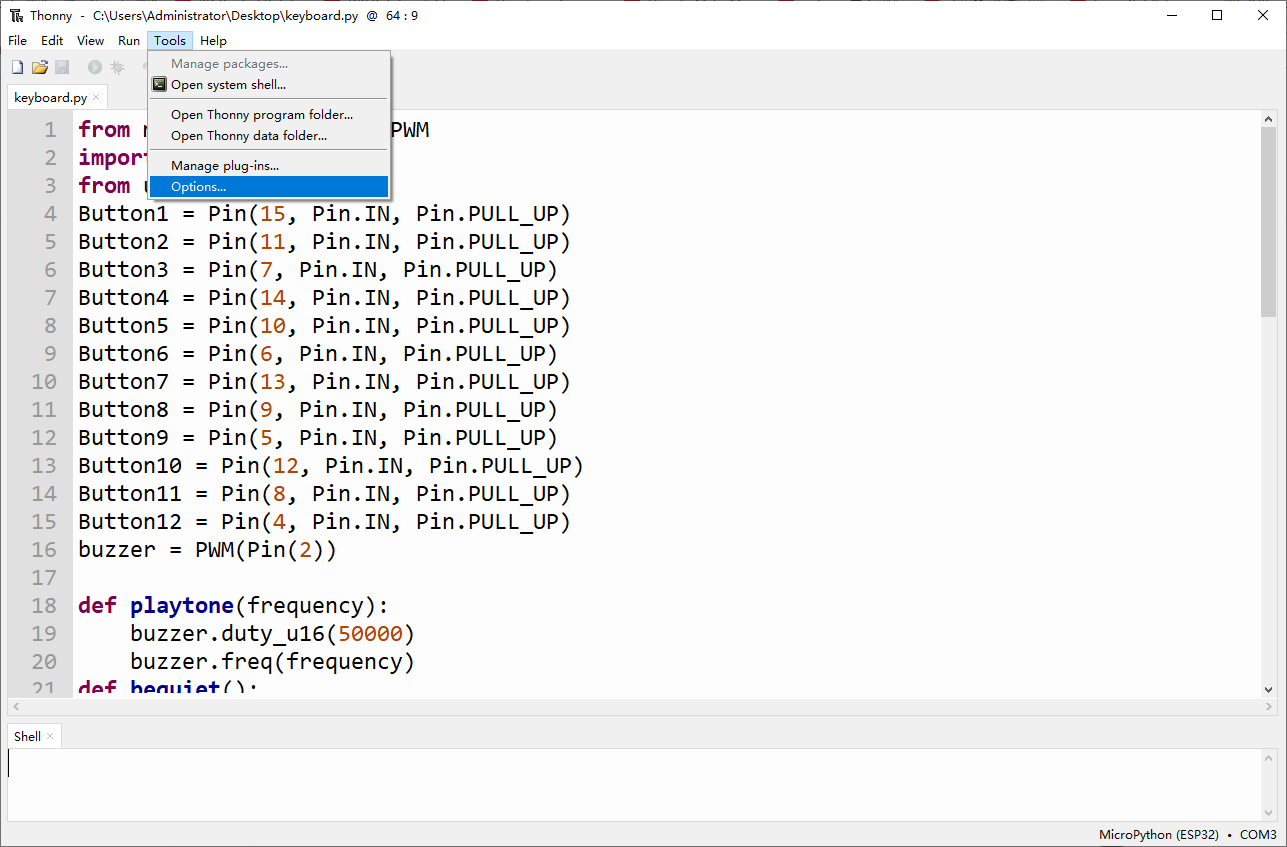Click the Button1 = Pin(15 code line

pos(324,214)
